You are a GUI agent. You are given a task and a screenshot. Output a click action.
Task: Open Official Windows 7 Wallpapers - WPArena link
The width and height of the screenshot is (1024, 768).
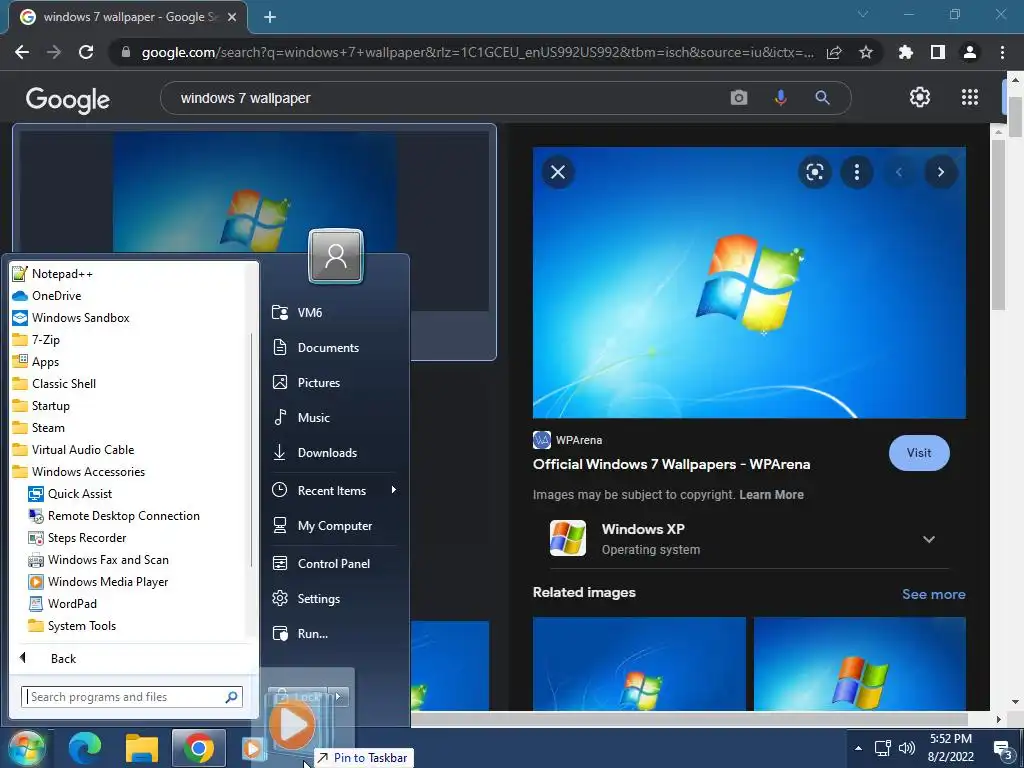(x=671, y=464)
